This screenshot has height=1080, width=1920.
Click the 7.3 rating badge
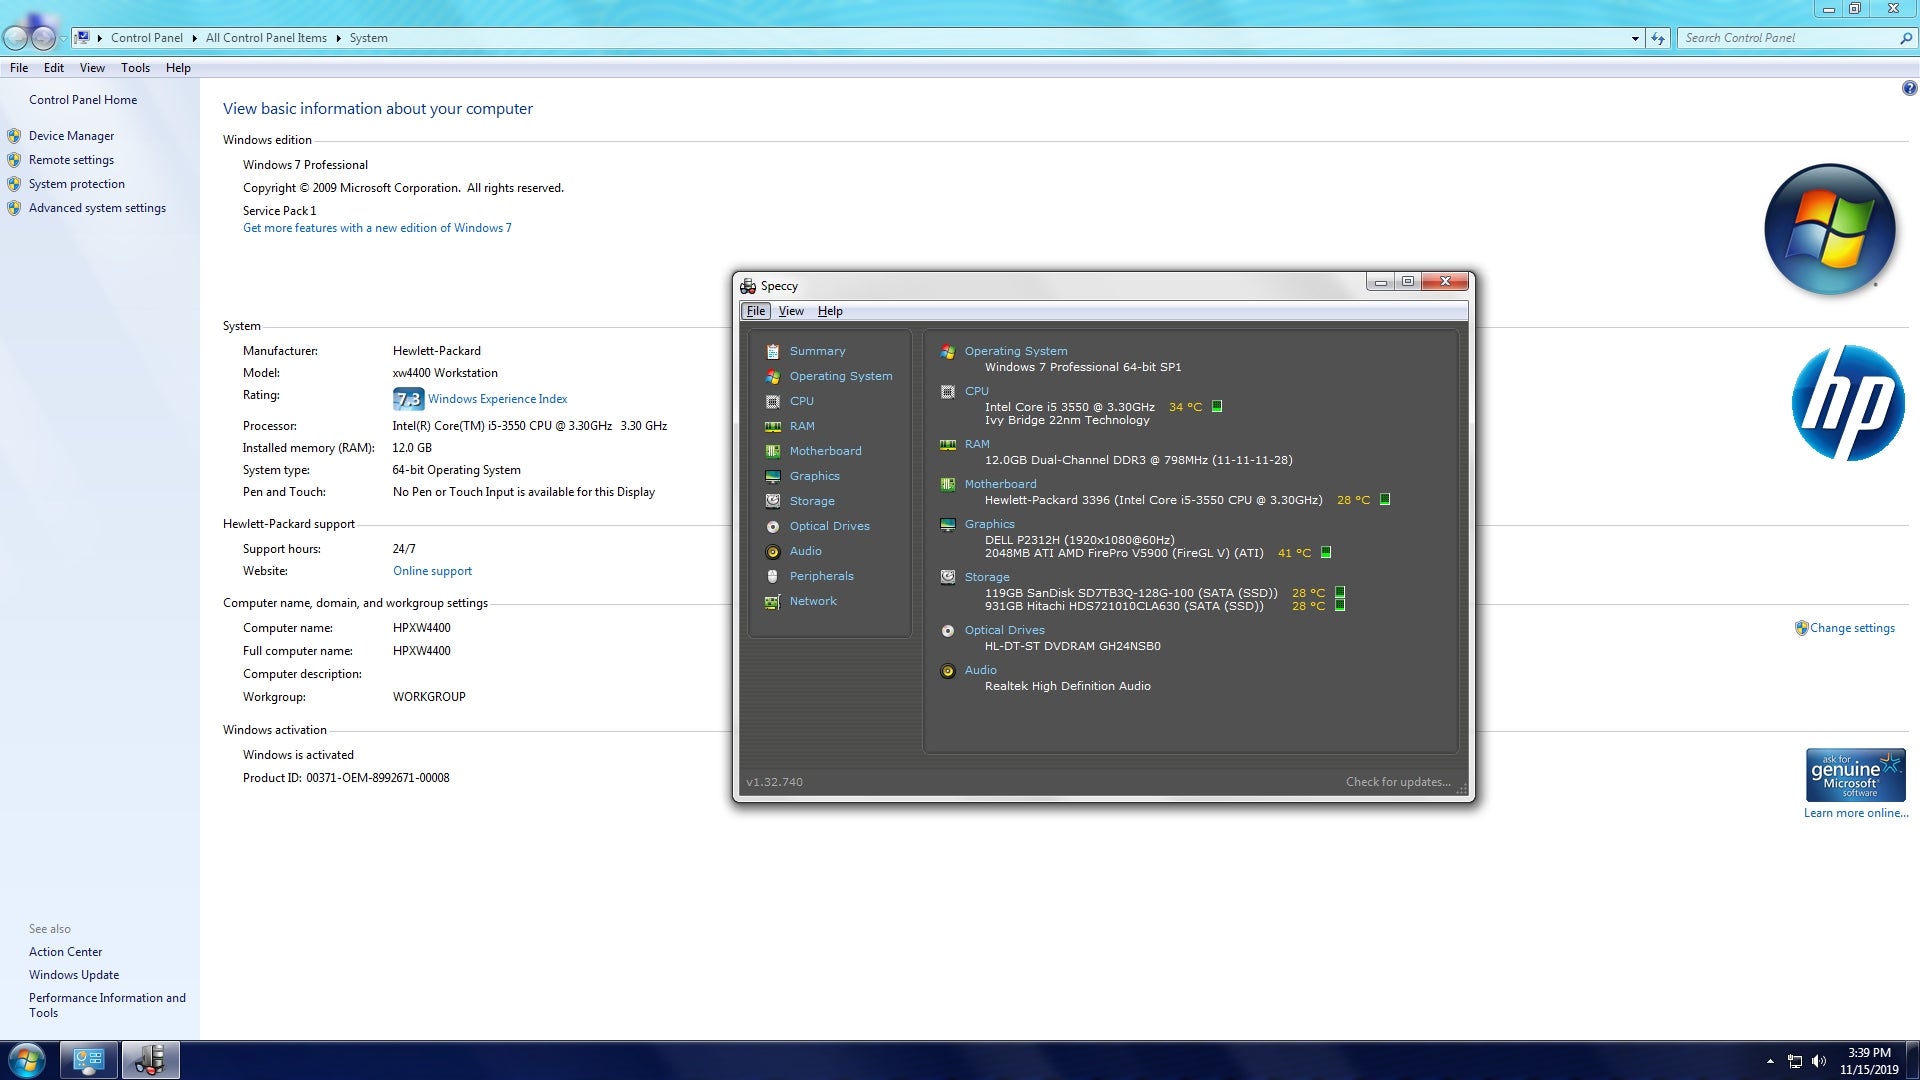(x=408, y=399)
